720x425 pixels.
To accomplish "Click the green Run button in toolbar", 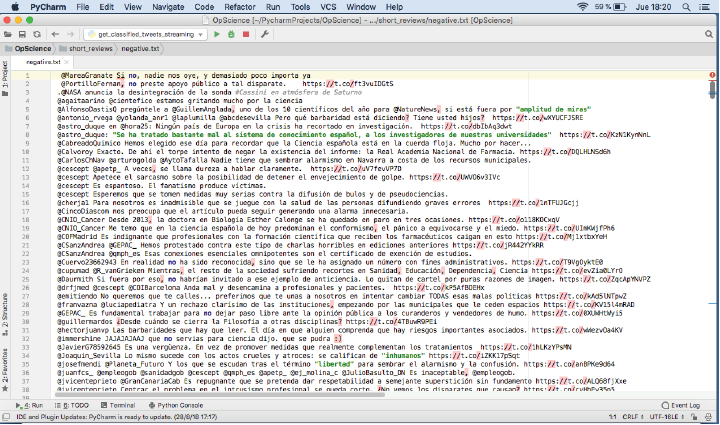I will point(217,33).
